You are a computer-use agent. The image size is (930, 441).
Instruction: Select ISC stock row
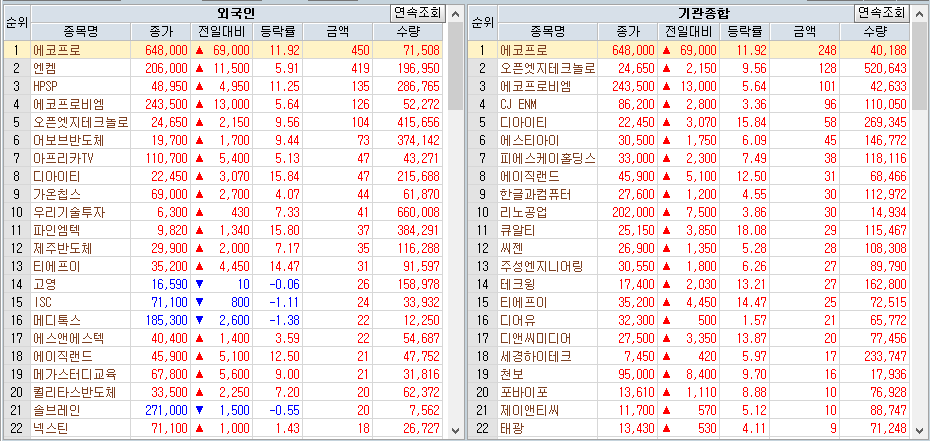coord(224,303)
